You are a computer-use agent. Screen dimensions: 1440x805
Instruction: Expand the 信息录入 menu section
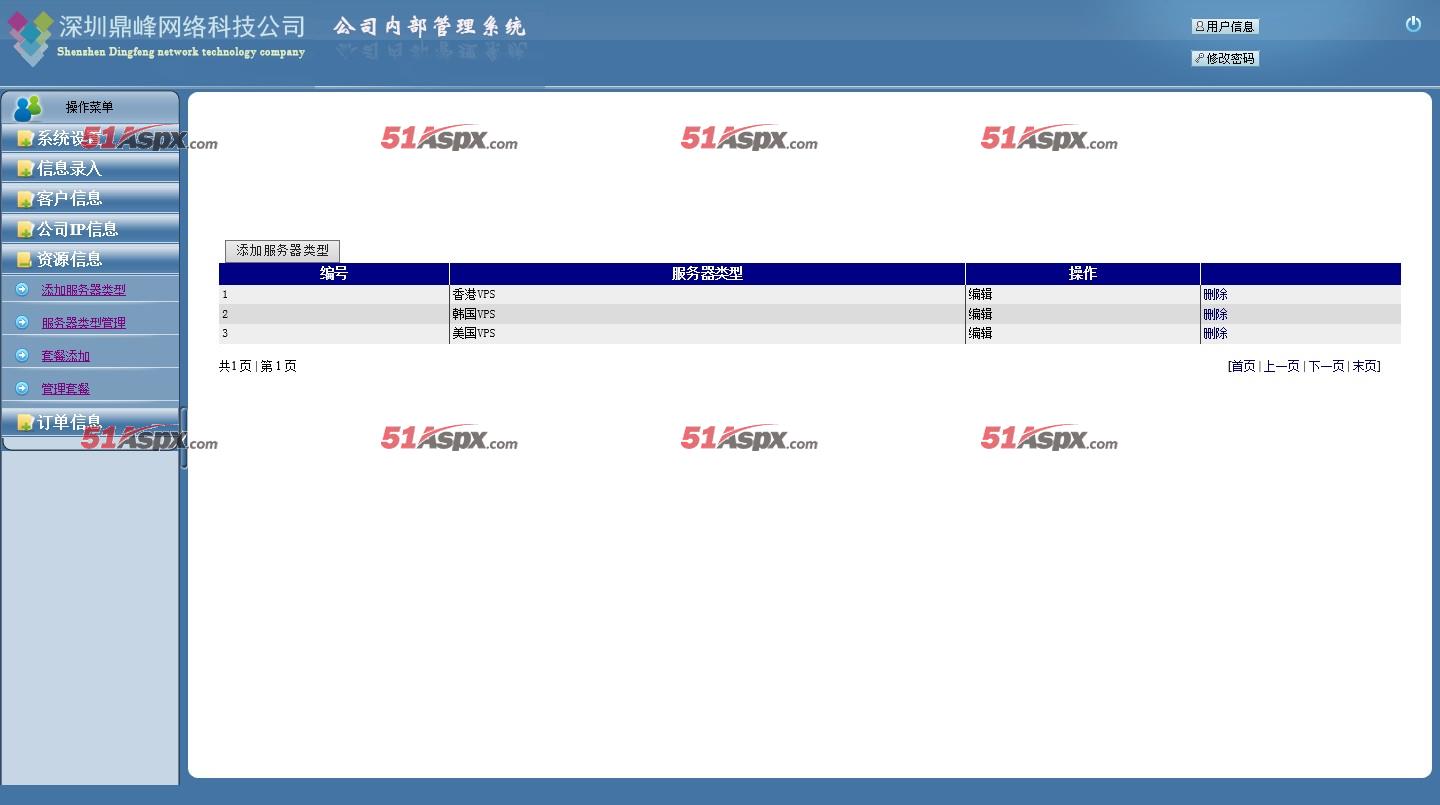tap(68, 169)
